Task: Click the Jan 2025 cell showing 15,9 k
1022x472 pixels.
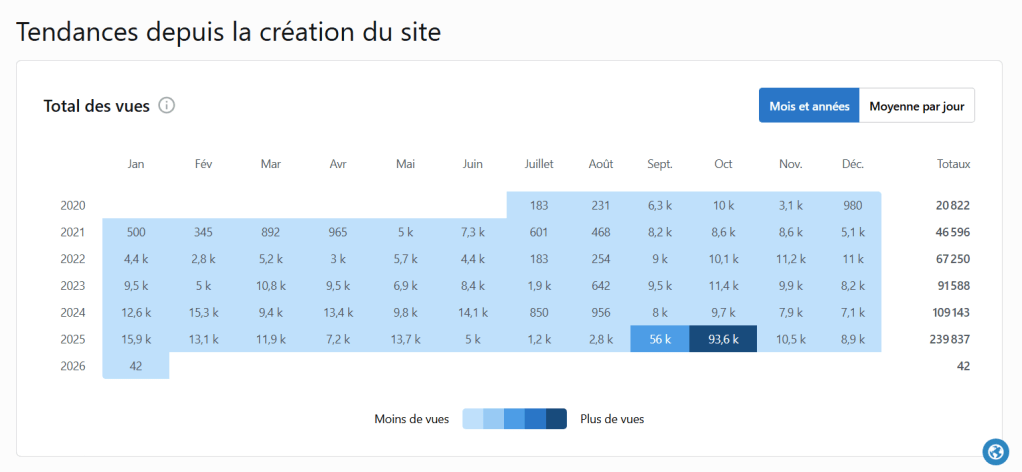Action: (x=136, y=339)
